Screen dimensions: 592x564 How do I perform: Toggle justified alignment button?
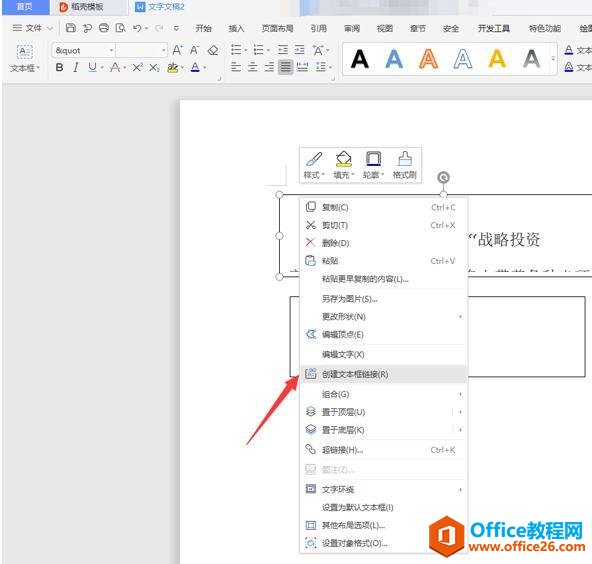click(285, 67)
